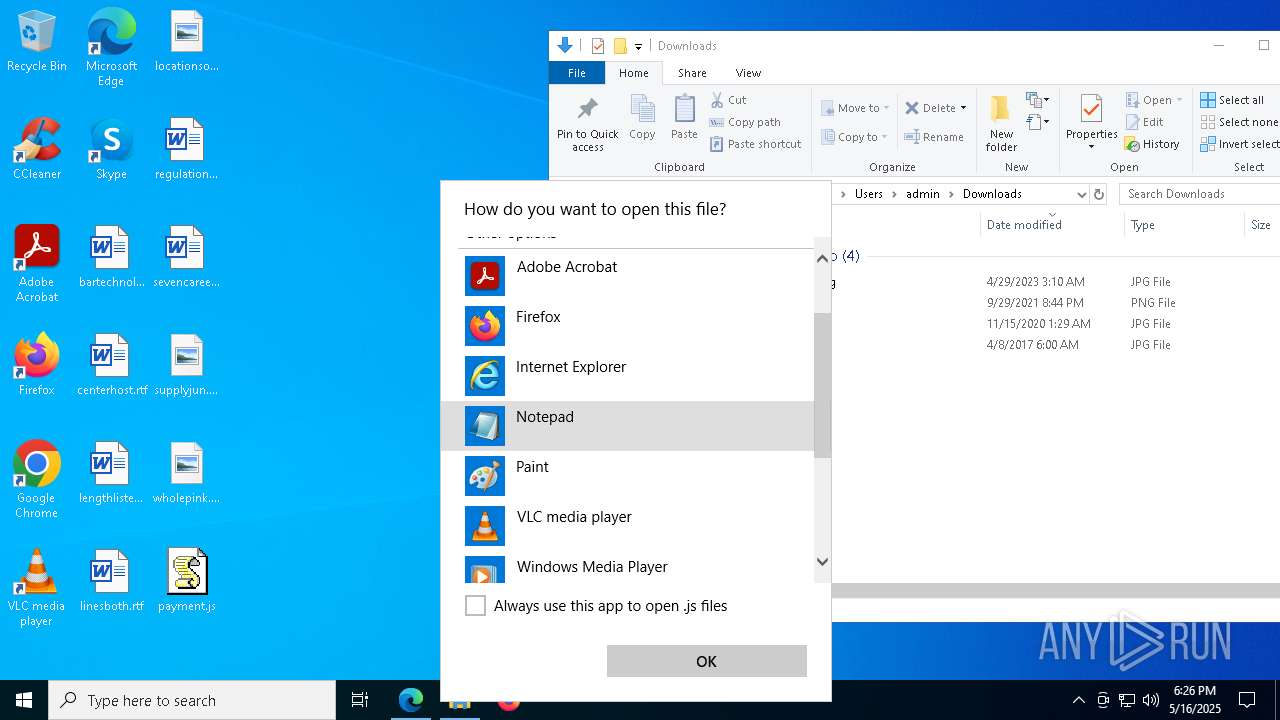
Task: Open the Windows Start menu
Action: [24, 700]
